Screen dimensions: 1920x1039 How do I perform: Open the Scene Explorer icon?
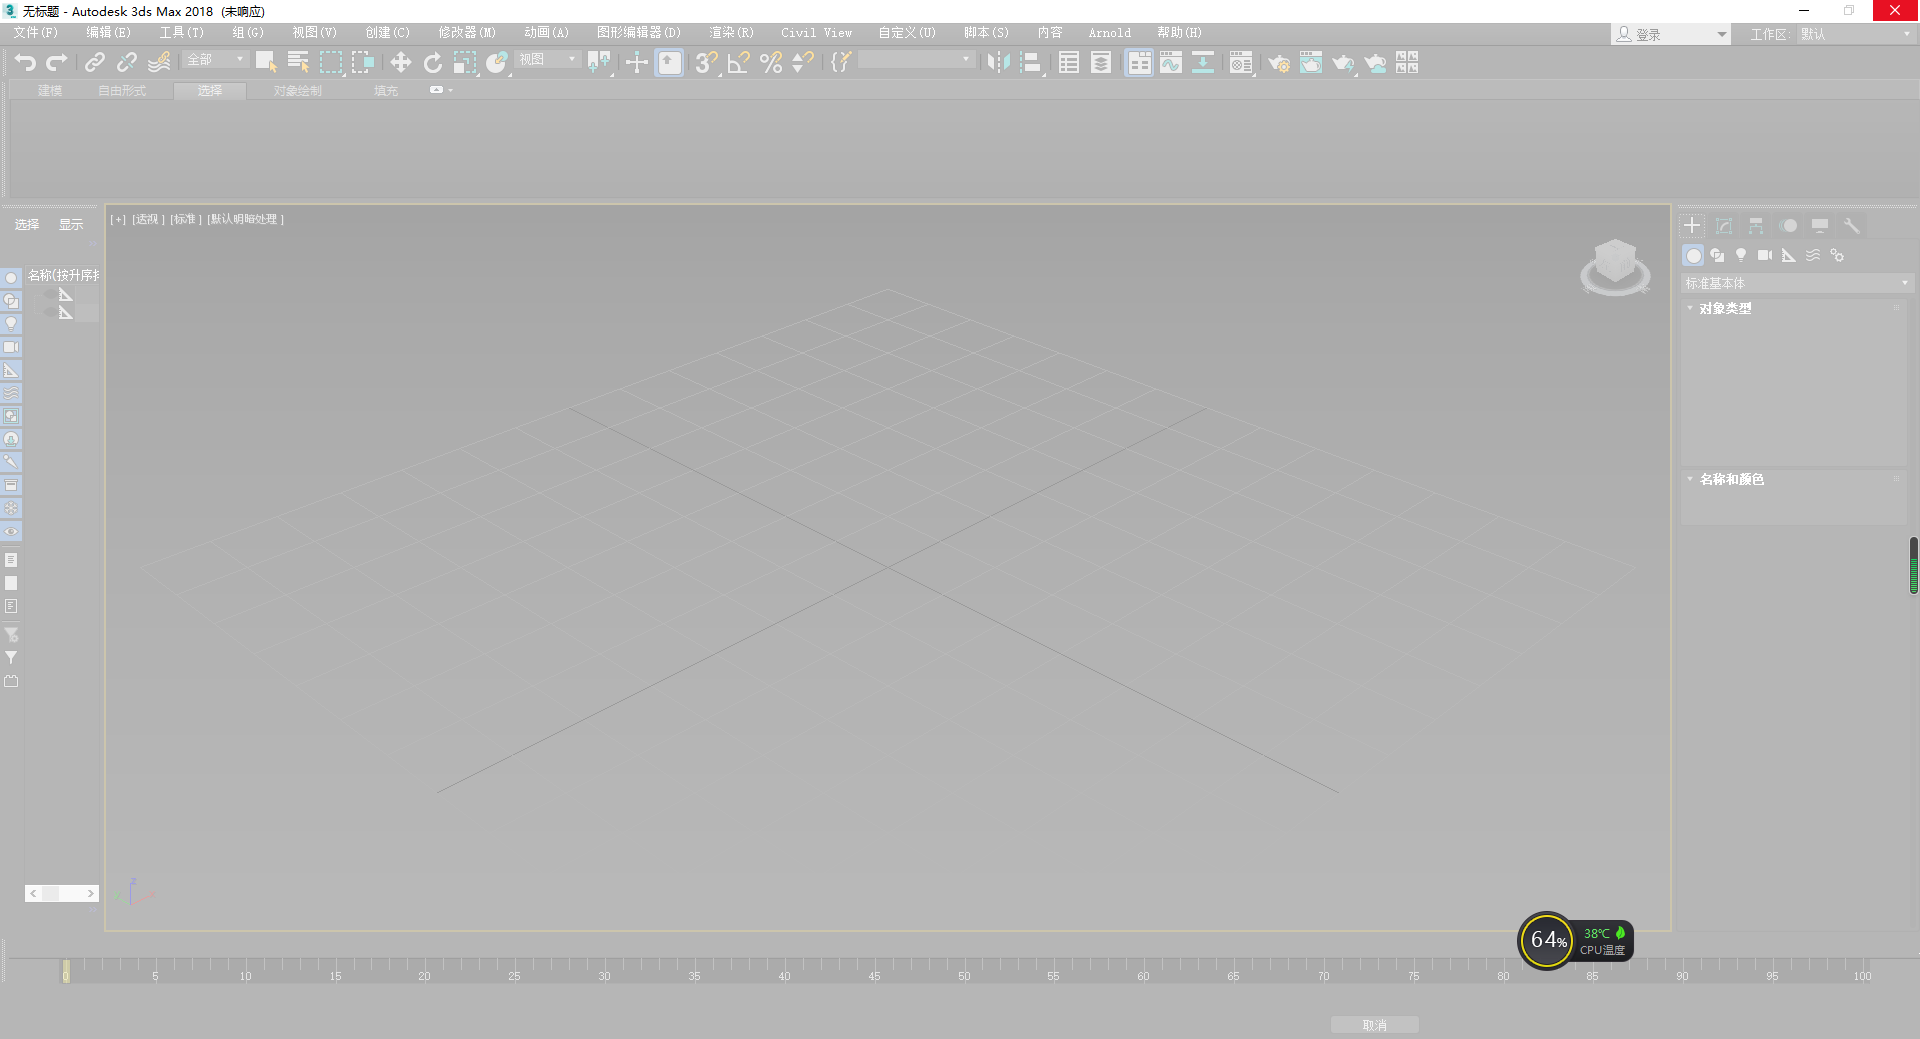tap(1068, 62)
